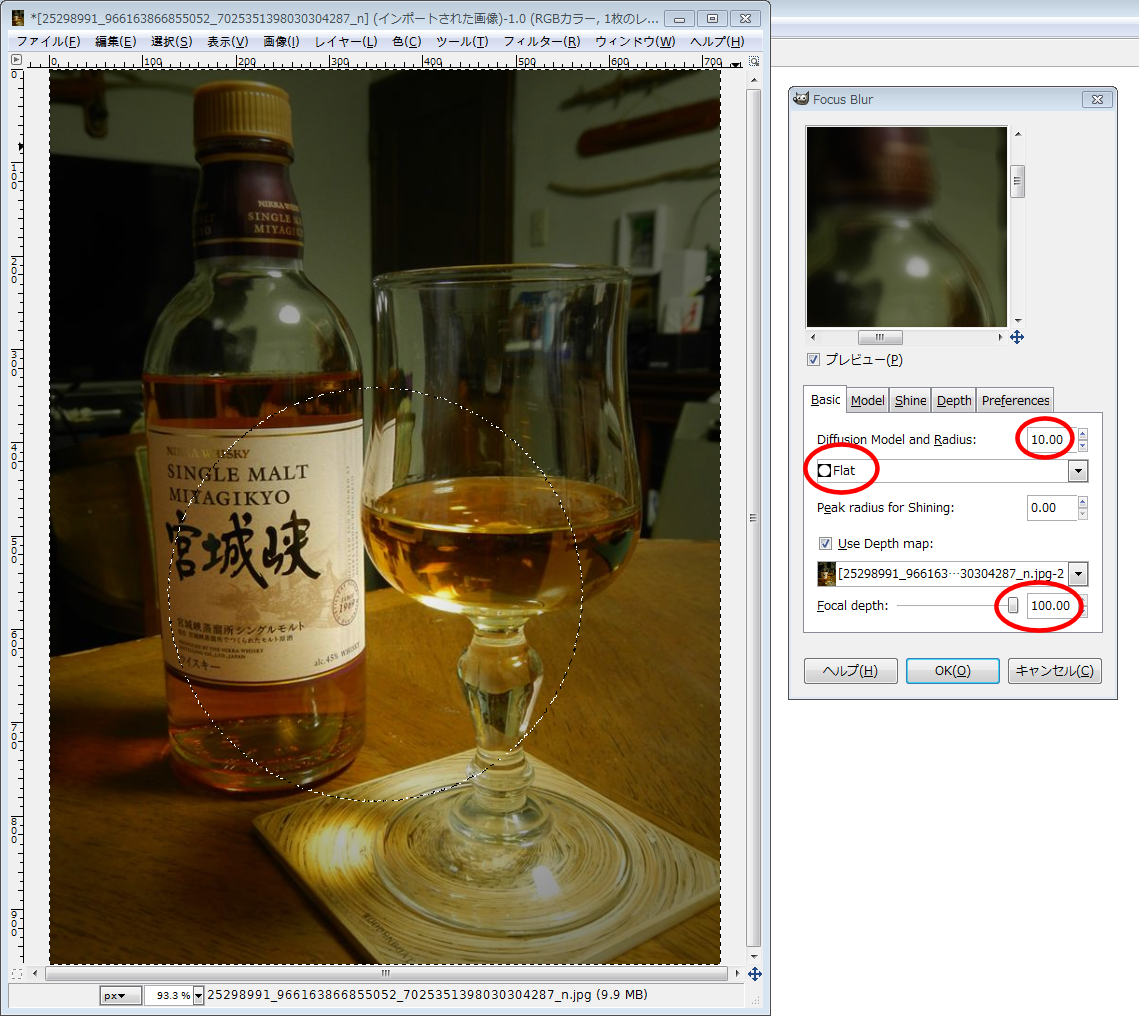Open the depth map image dropdown
This screenshot has width=1139, height=1016.
click(x=1078, y=574)
